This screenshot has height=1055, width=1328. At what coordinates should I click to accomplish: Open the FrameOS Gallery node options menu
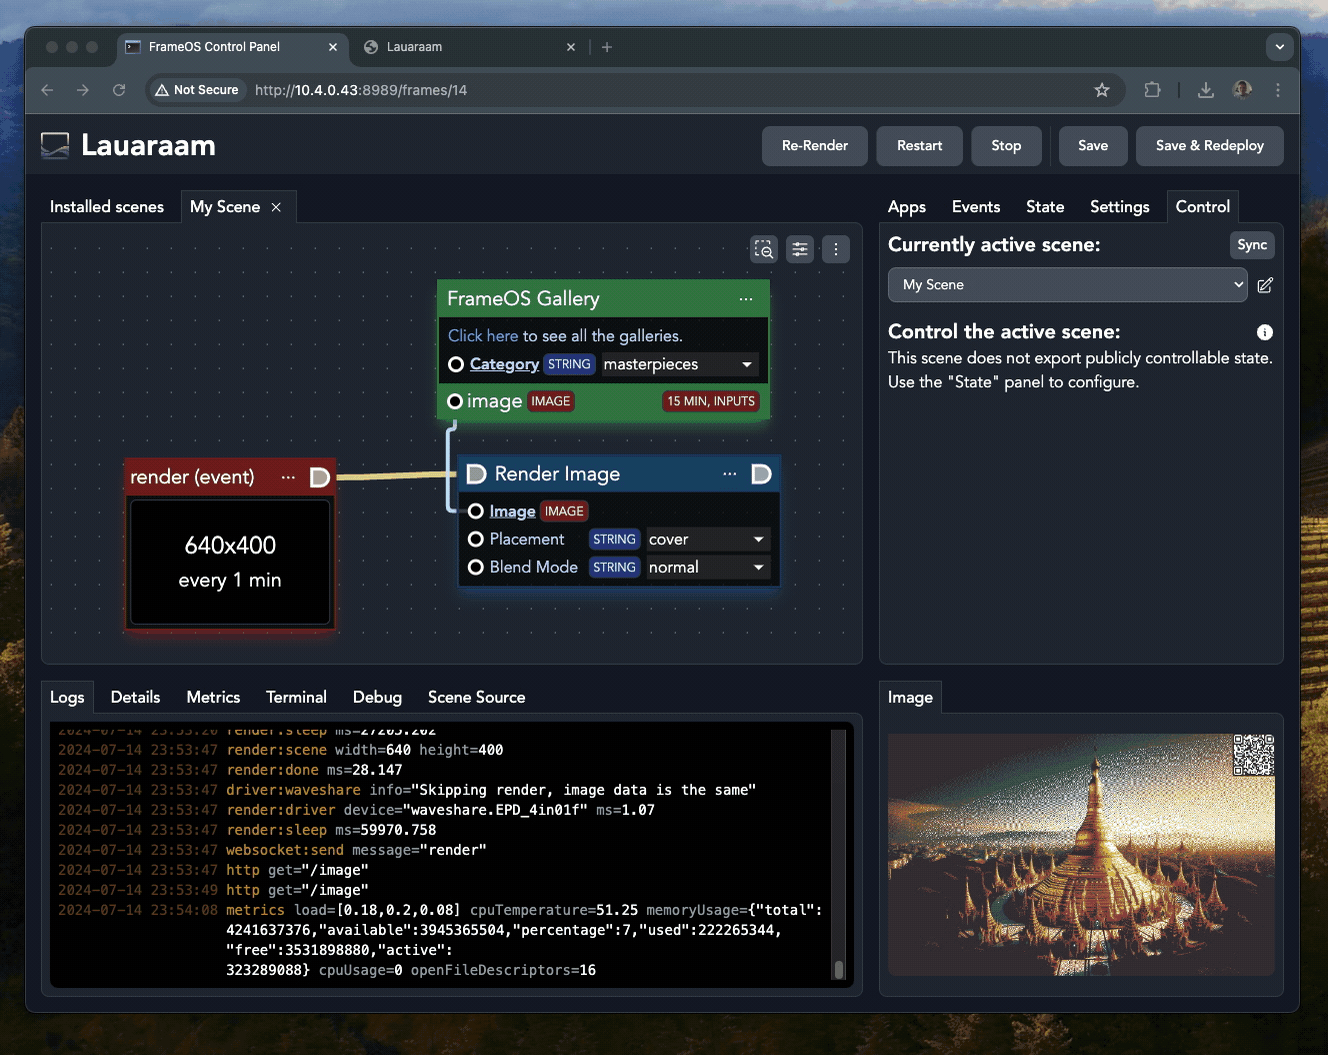point(746,299)
